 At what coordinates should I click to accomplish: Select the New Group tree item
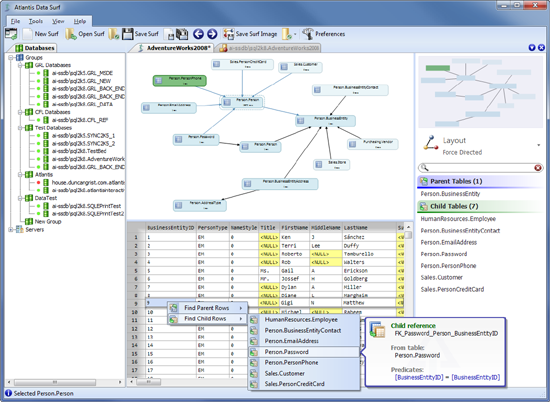click(48, 222)
